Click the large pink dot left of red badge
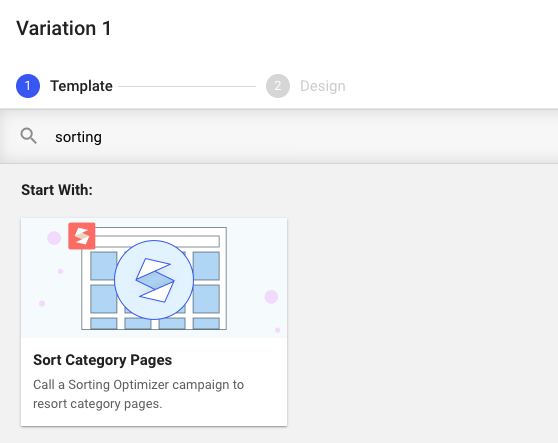The image size is (558, 443). 54,238
